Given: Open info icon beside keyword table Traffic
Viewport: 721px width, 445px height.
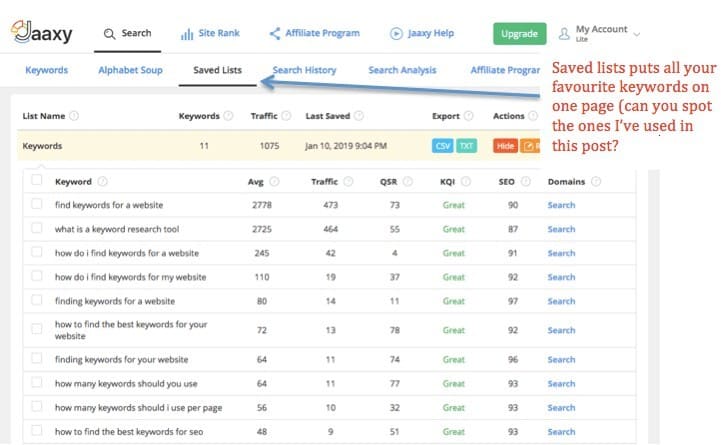Looking at the screenshot, I should pyautogui.click(x=348, y=182).
